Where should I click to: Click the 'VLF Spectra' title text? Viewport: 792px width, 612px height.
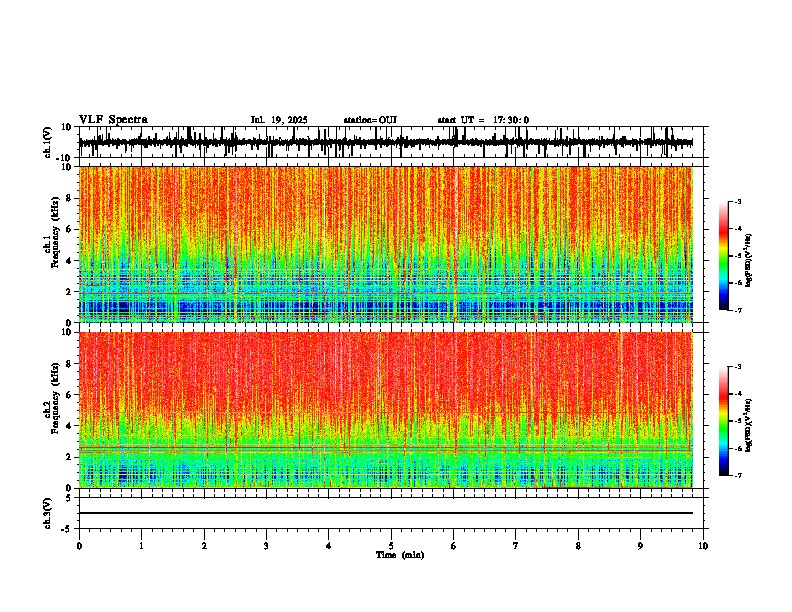point(113,120)
